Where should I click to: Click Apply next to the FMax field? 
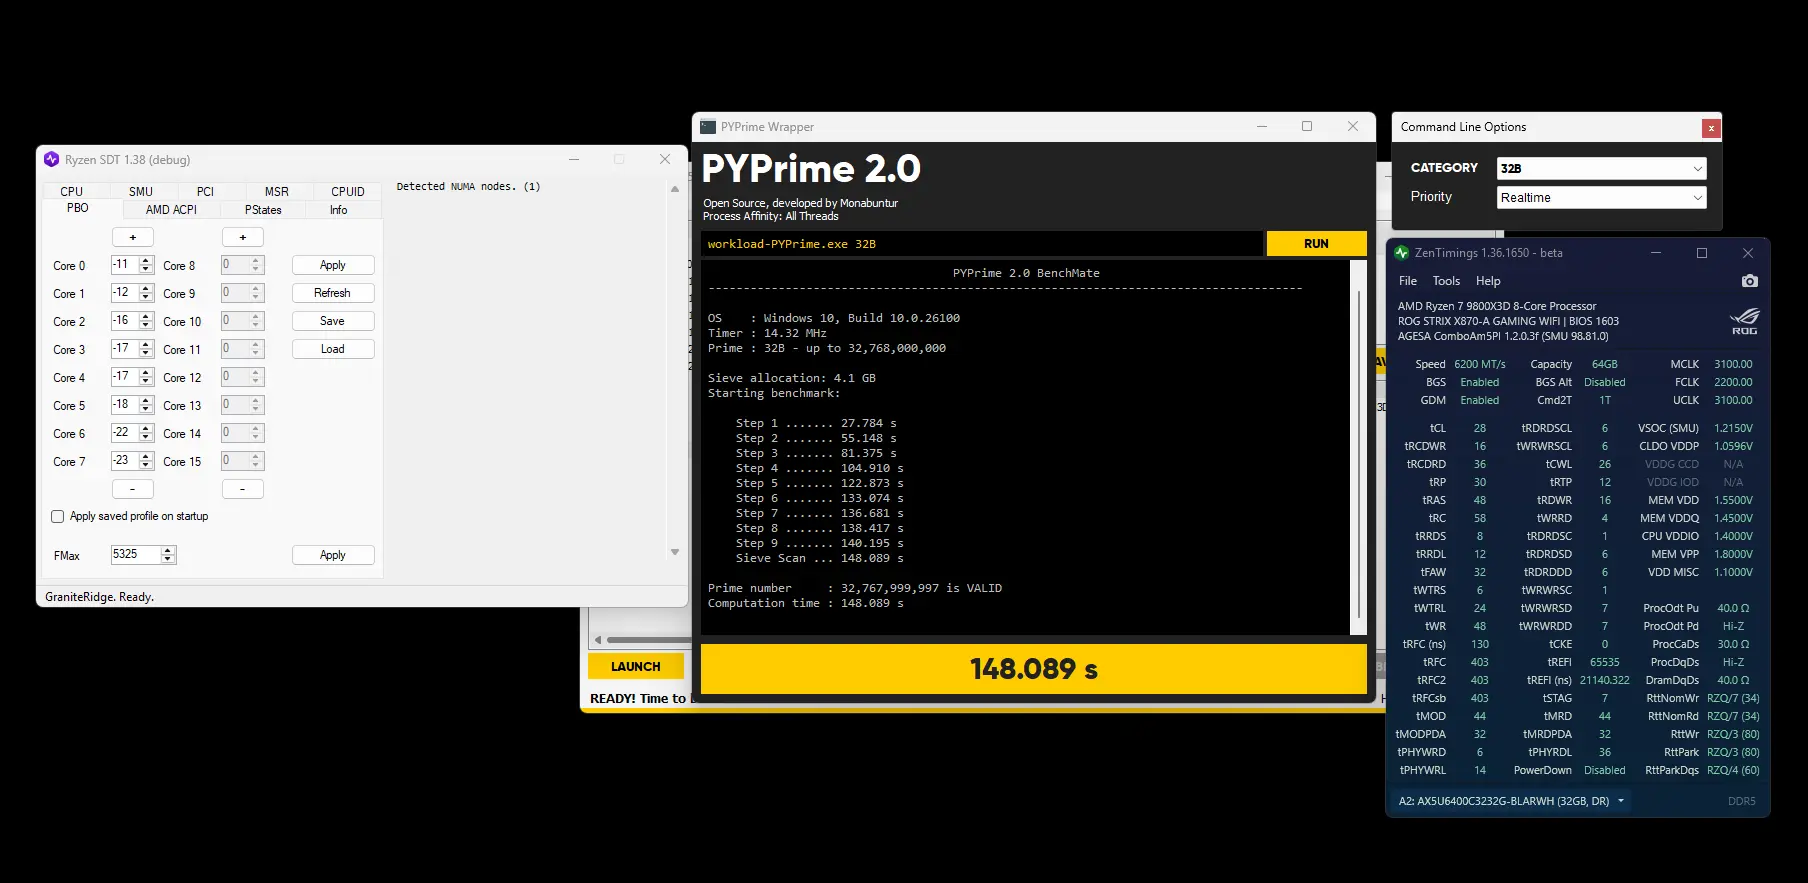333,555
